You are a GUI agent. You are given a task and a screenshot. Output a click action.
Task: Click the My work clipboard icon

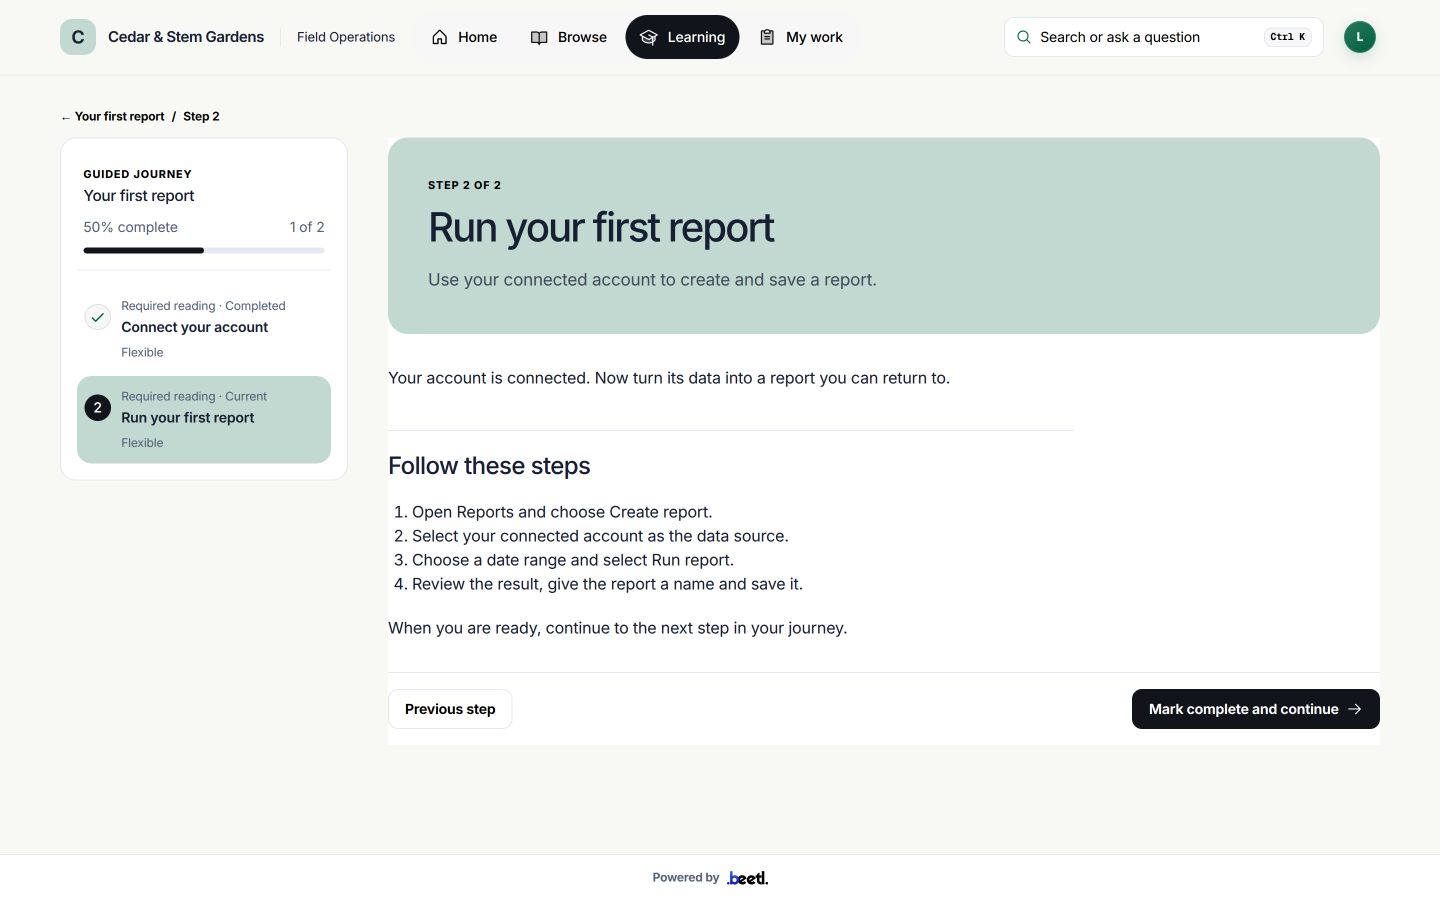click(767, 37)
